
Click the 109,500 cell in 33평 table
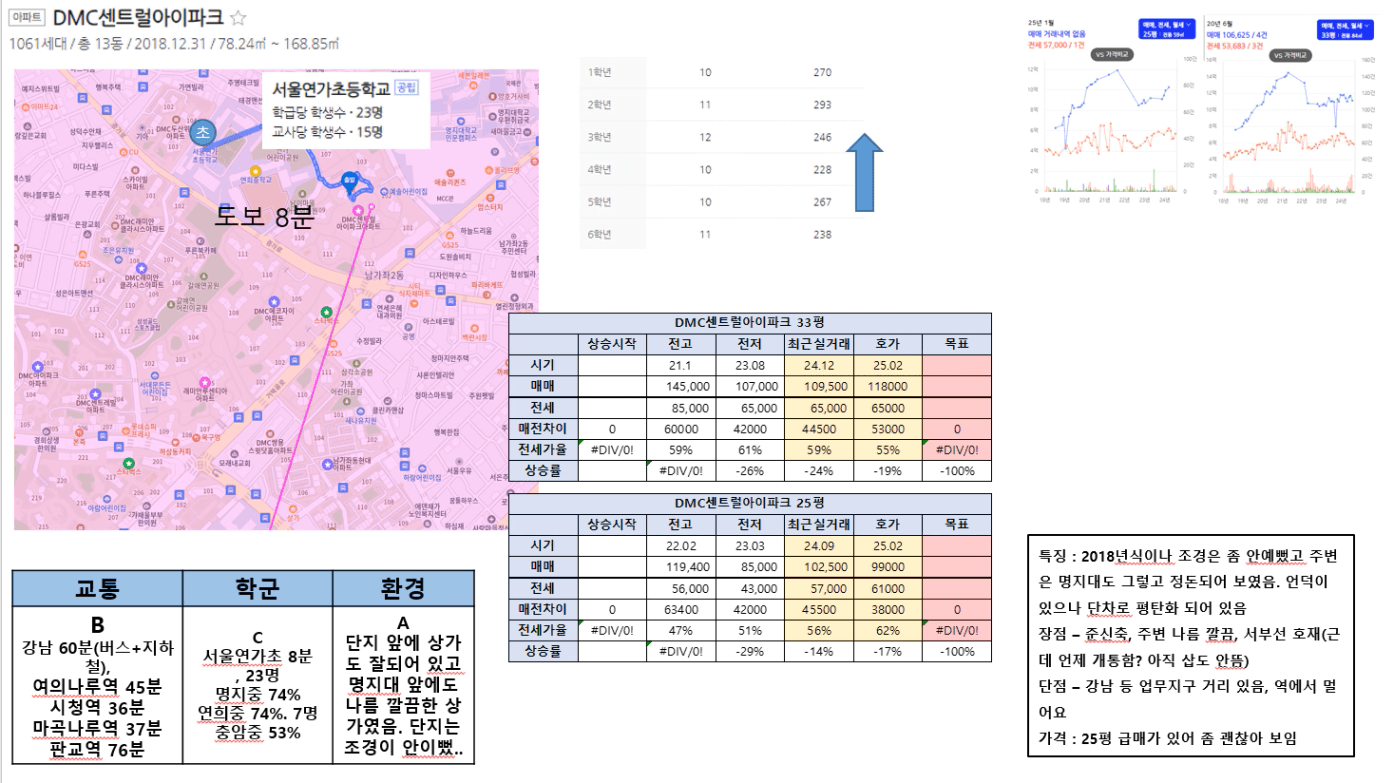point(819,387)
